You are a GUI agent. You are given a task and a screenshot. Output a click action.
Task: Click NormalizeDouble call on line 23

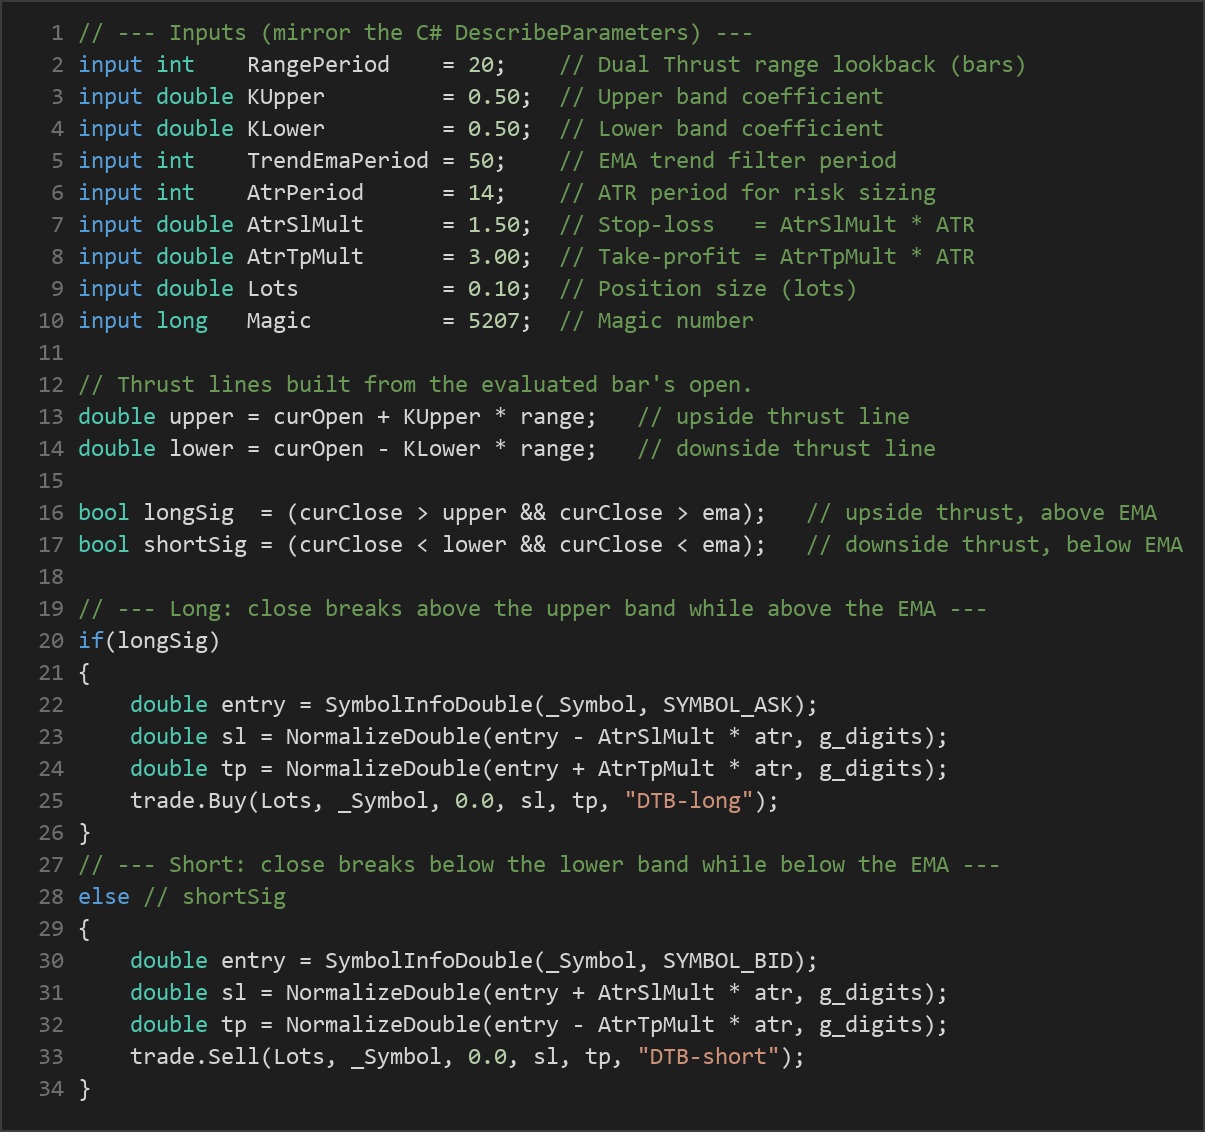383,737
